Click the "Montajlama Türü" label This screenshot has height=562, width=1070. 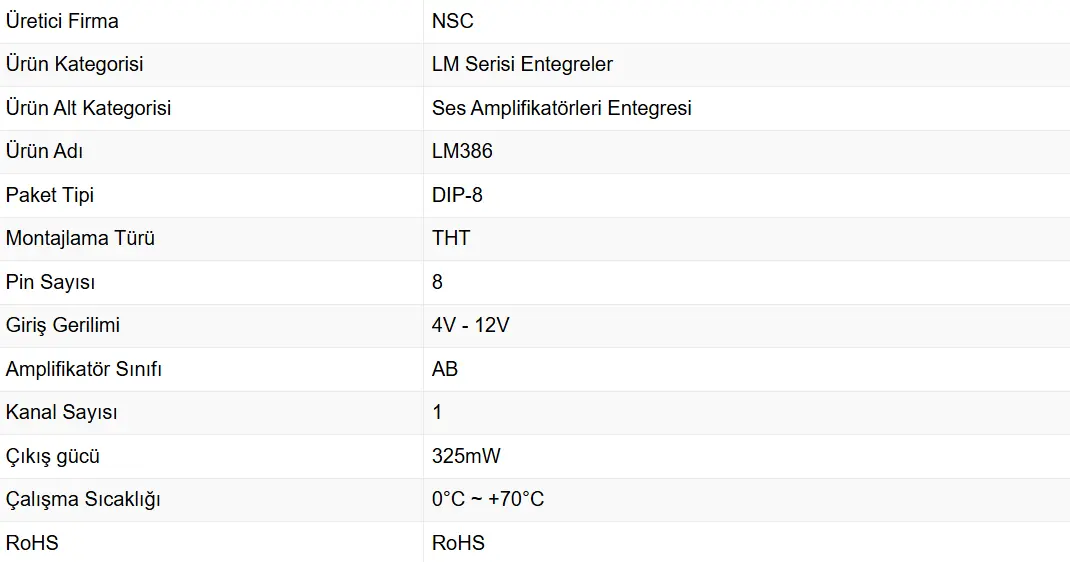[80, 238]
